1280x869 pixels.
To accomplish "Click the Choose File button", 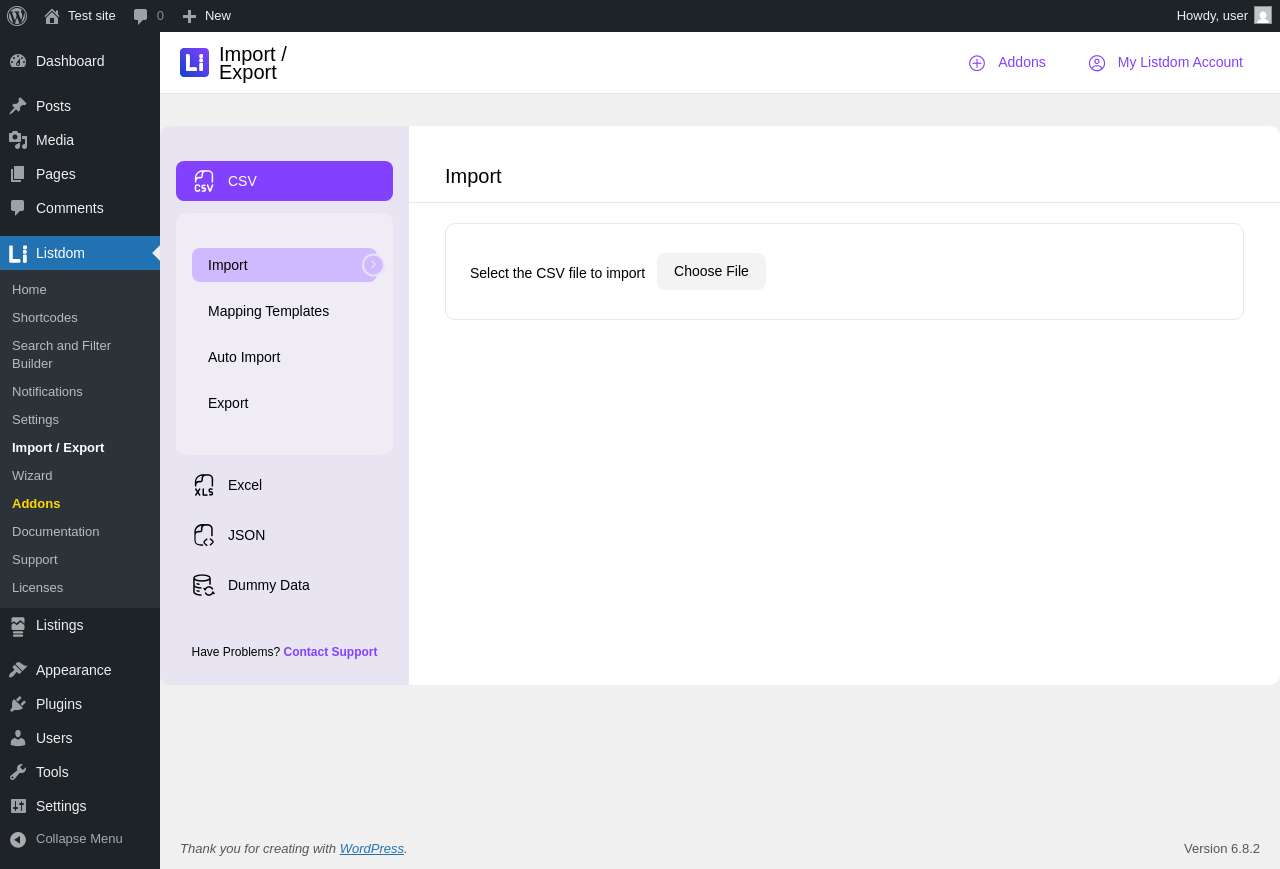I will (711, 271).
